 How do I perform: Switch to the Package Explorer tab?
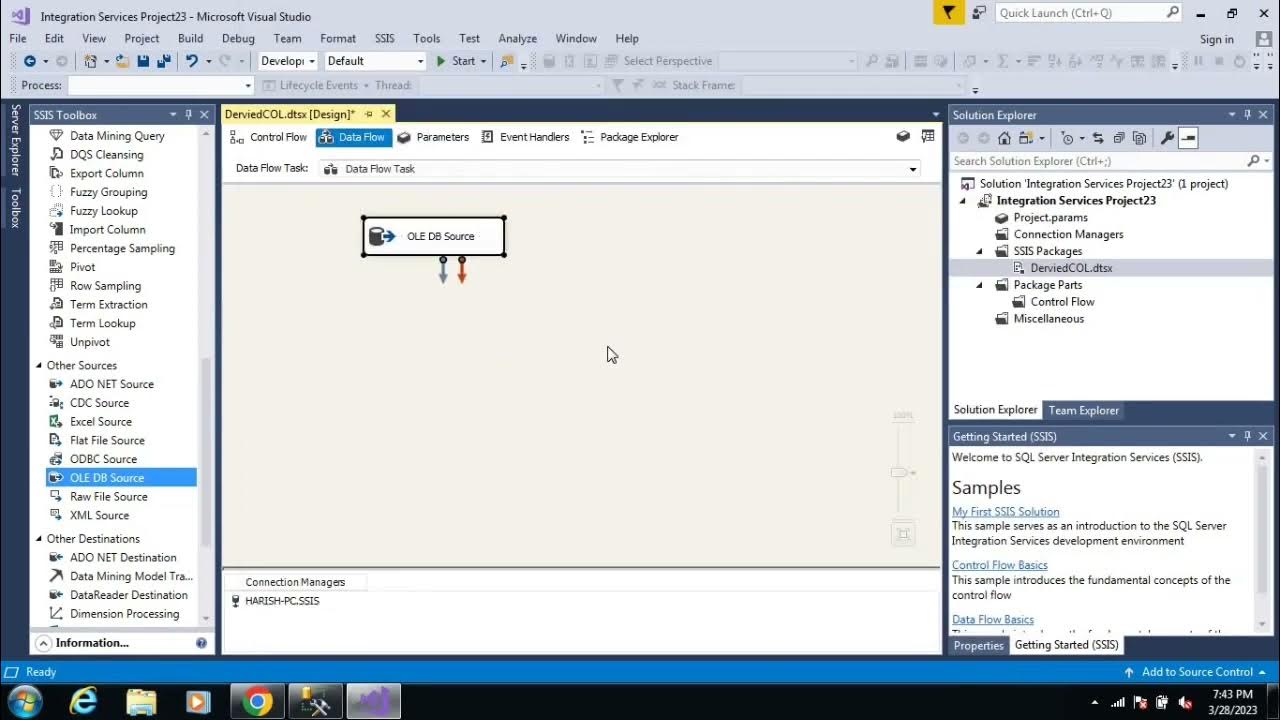pyautogui.click(x=630, y=137)
